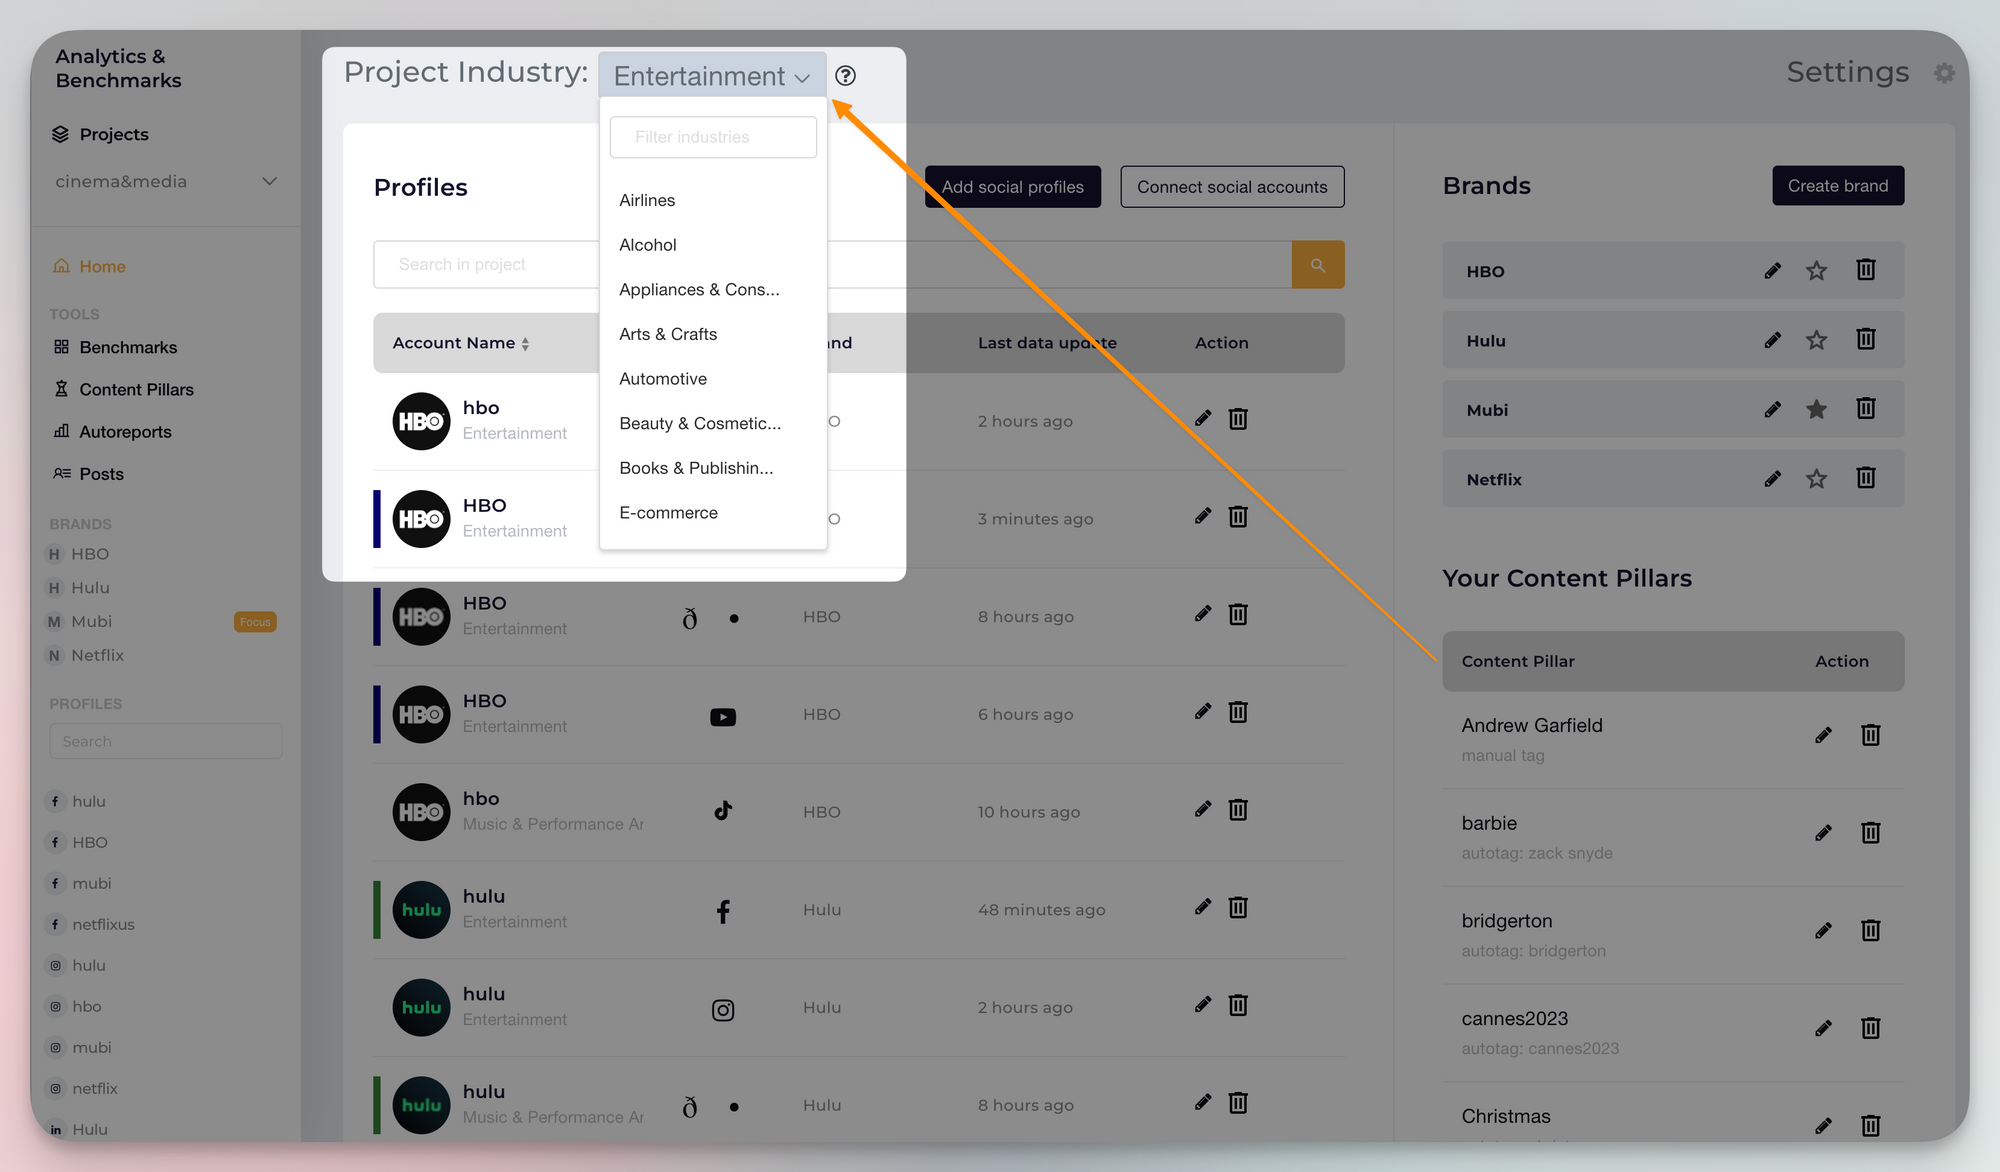Image resolution: width=2000 pixels, height=1172 pixels.
Task: Click the orange search magnifier button
Action: (x=1317, y=265)
